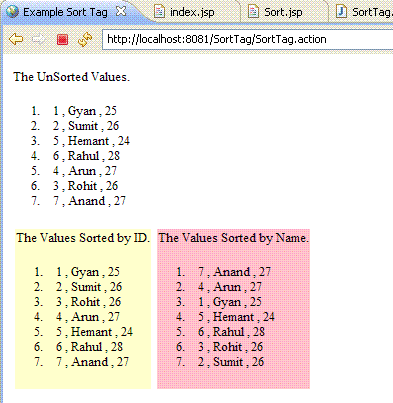The height and width of the screenshot is (403, 393).
Task: Select unsorted row 6 , Rahul , 28
Action: pos(86,156)
